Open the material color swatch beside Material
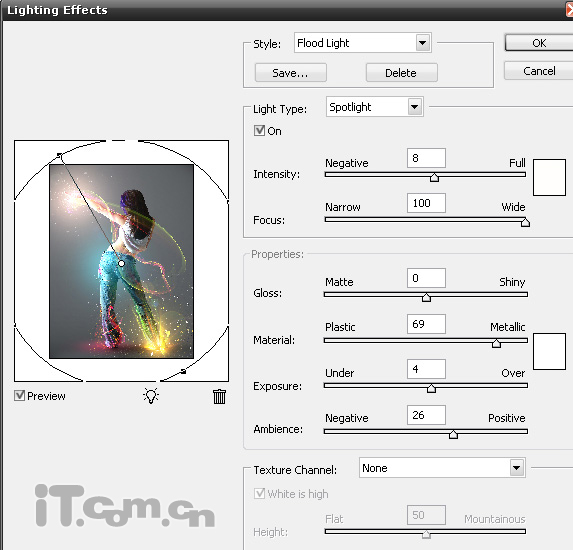This screenshot has width=573, height=550. click(x=549, y=351)
